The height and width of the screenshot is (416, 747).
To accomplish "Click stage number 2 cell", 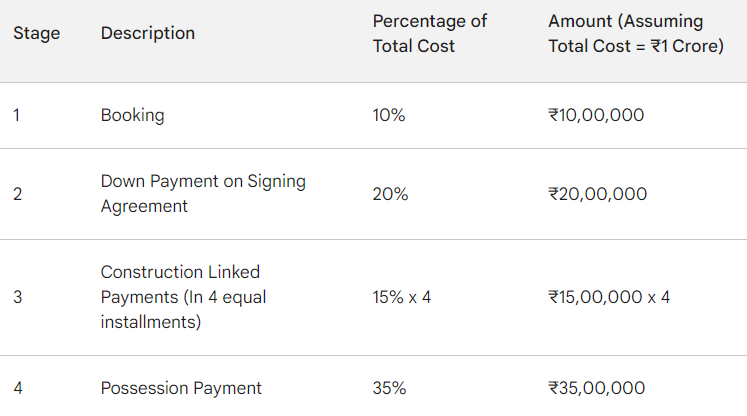I will point(18,194).
